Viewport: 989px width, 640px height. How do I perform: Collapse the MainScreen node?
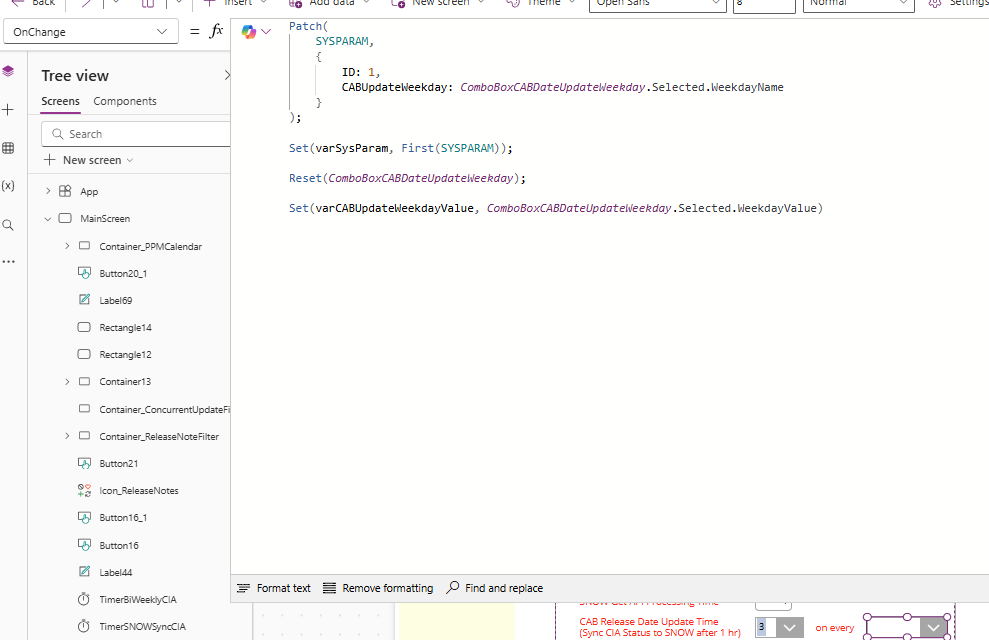48,219
